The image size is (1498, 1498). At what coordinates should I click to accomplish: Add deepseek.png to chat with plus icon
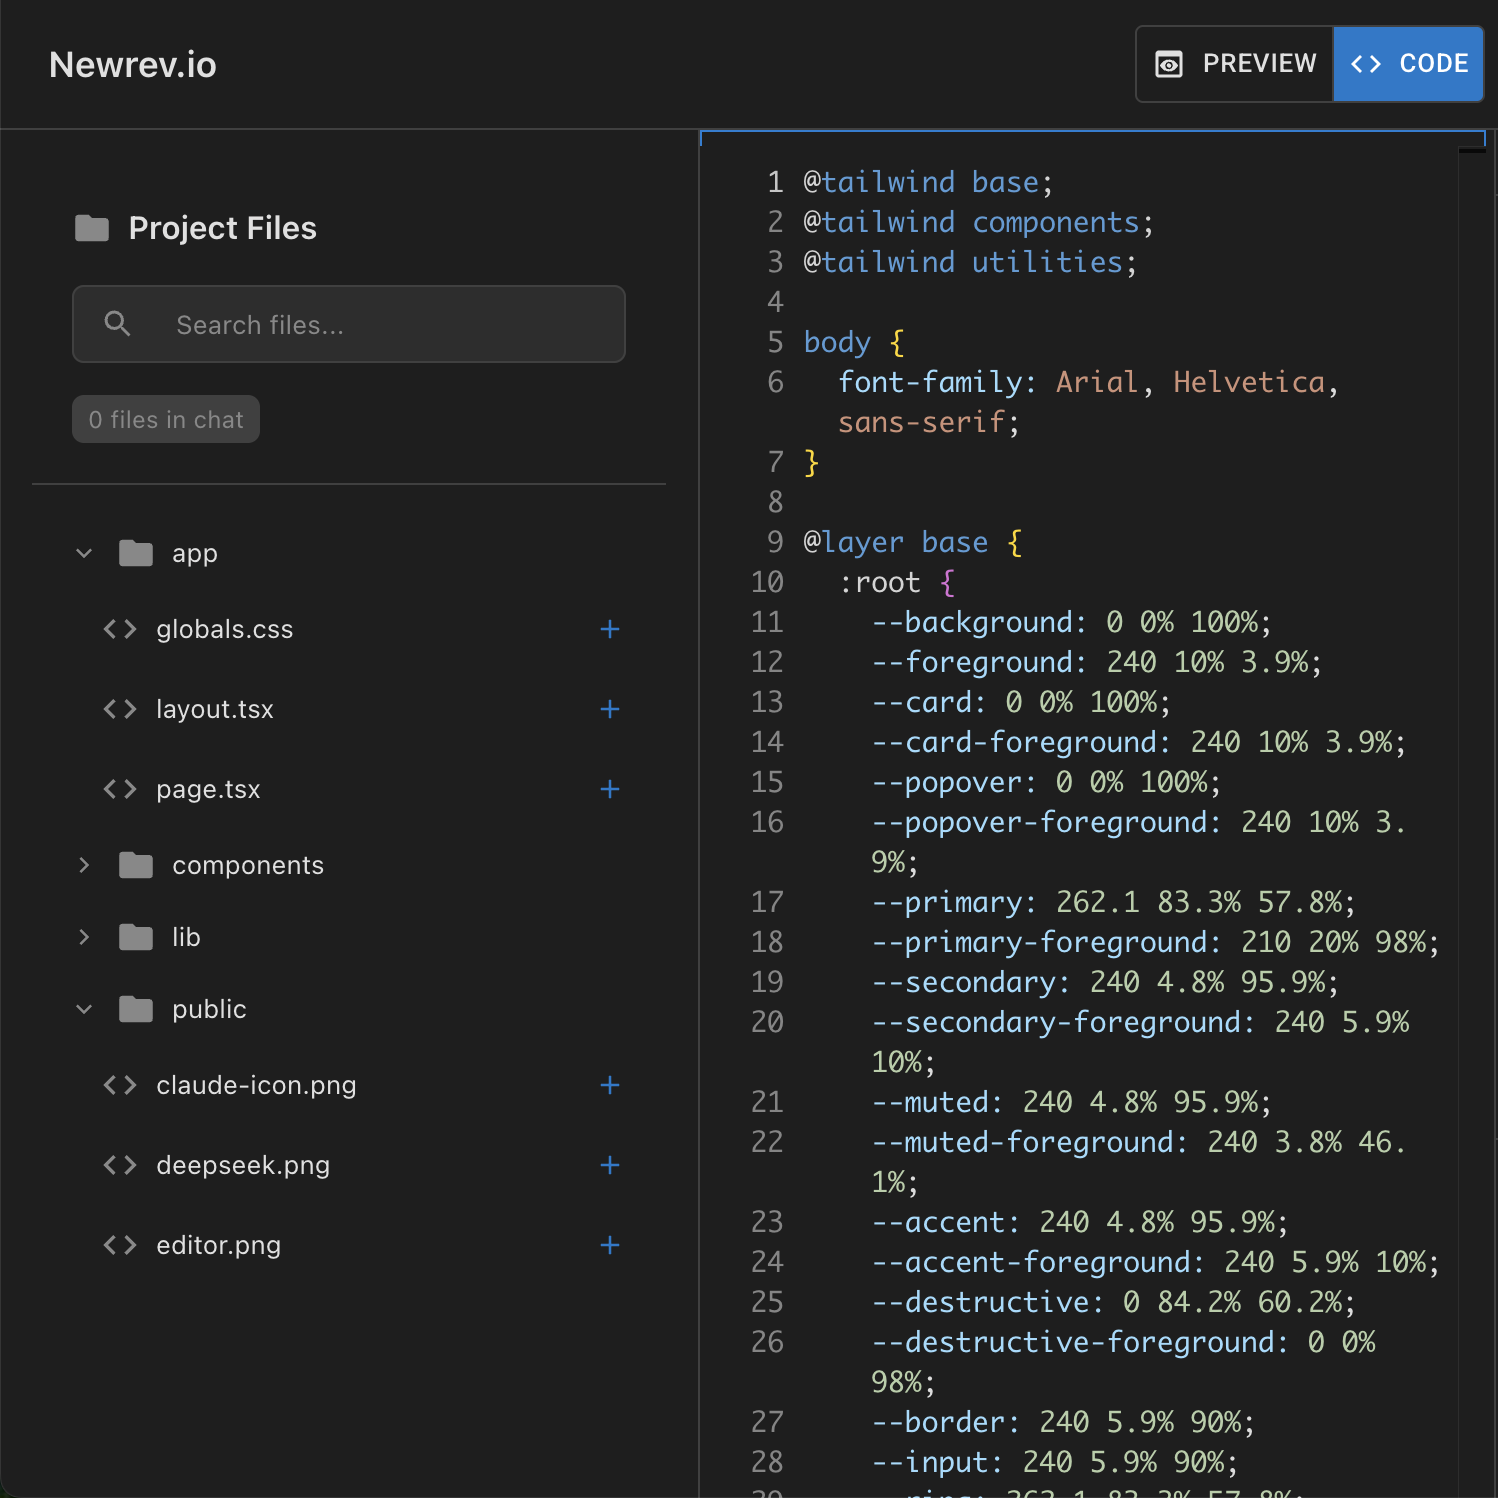[x=610, y=1165]
